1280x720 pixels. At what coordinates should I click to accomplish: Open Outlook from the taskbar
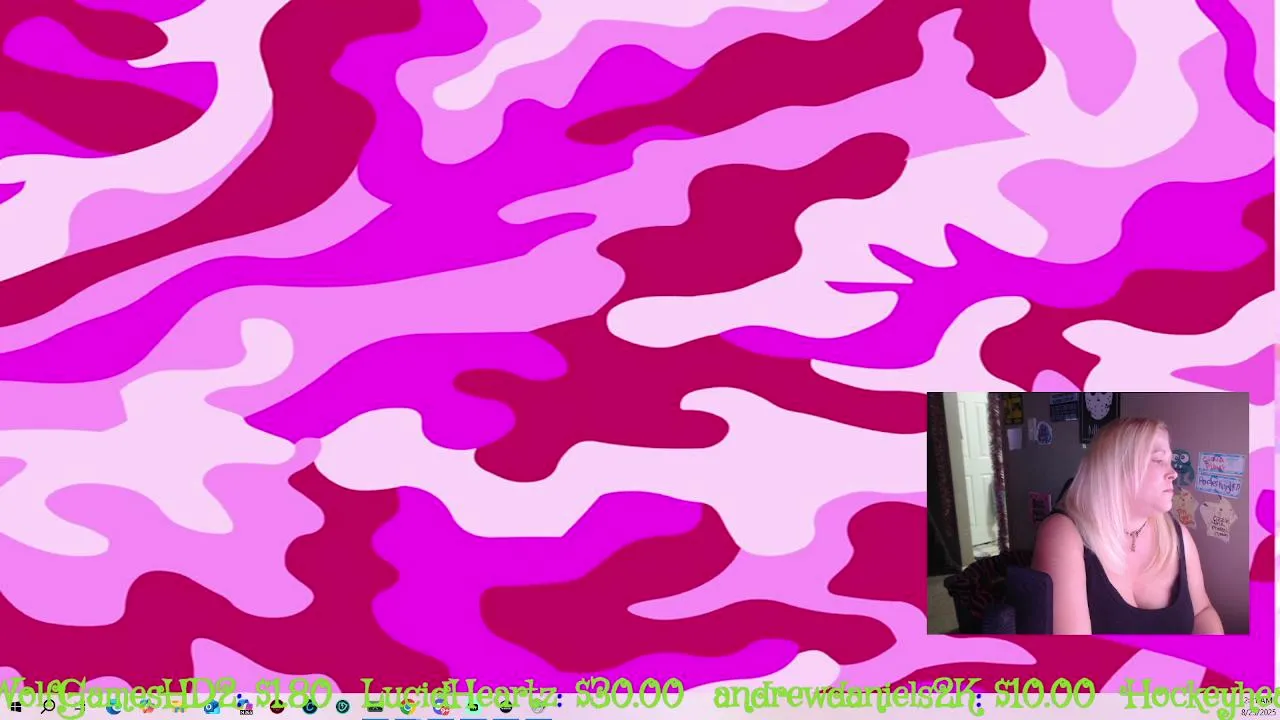[212, 707]
